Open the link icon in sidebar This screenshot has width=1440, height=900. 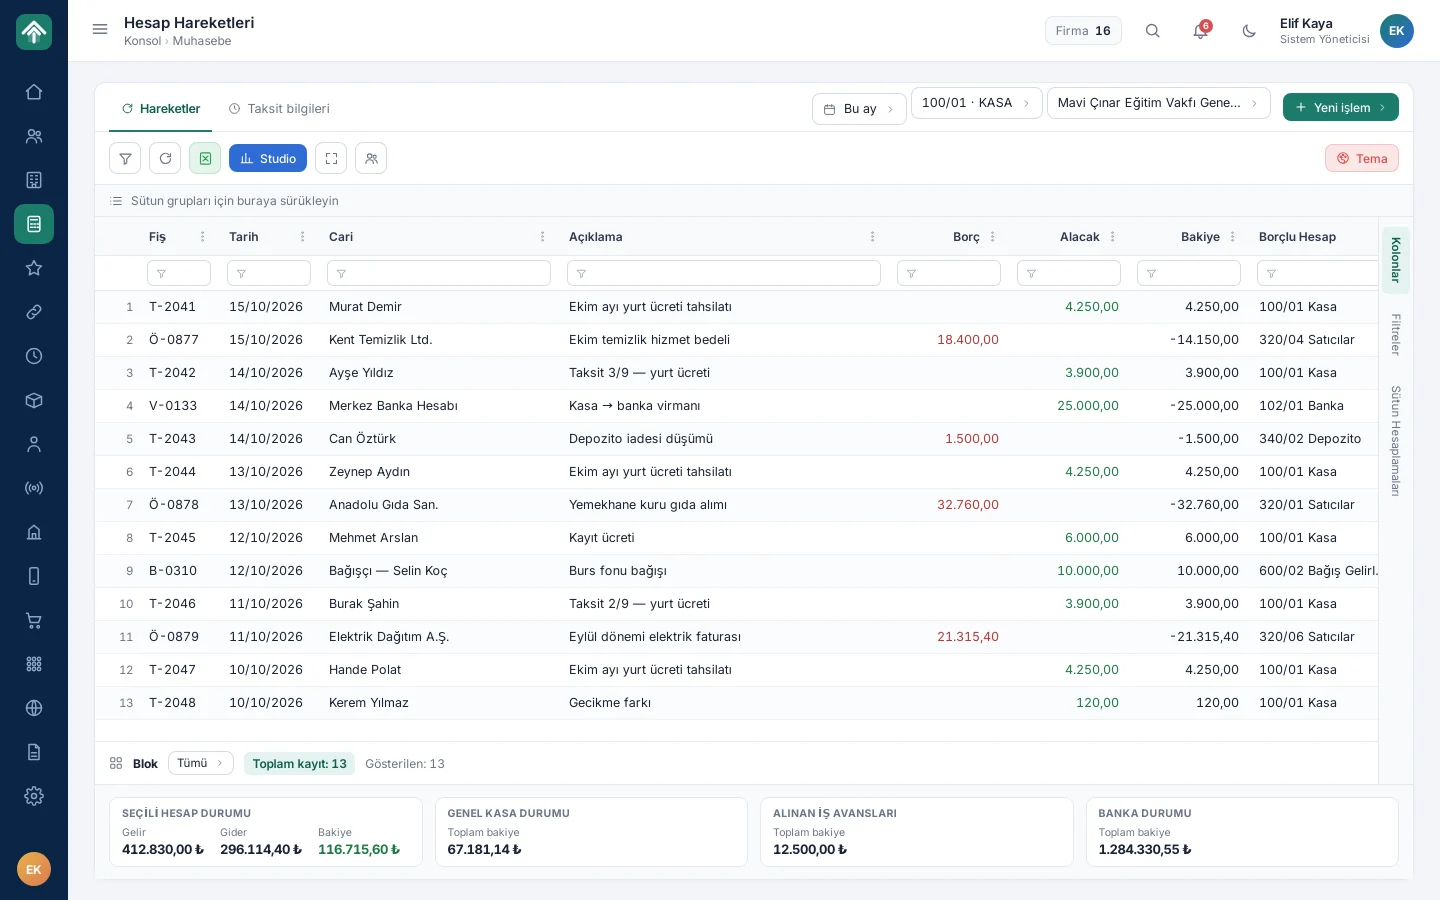pyautogui.click(x=34, y=312)
